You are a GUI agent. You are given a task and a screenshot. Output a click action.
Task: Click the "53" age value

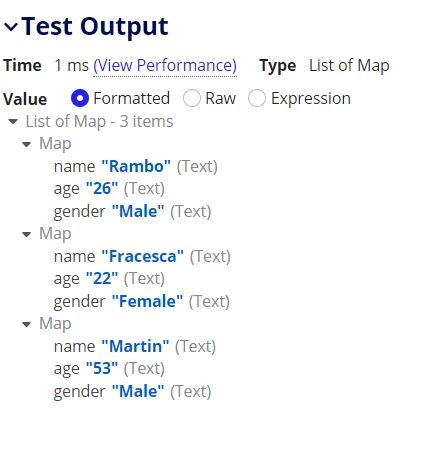[102, 368]
